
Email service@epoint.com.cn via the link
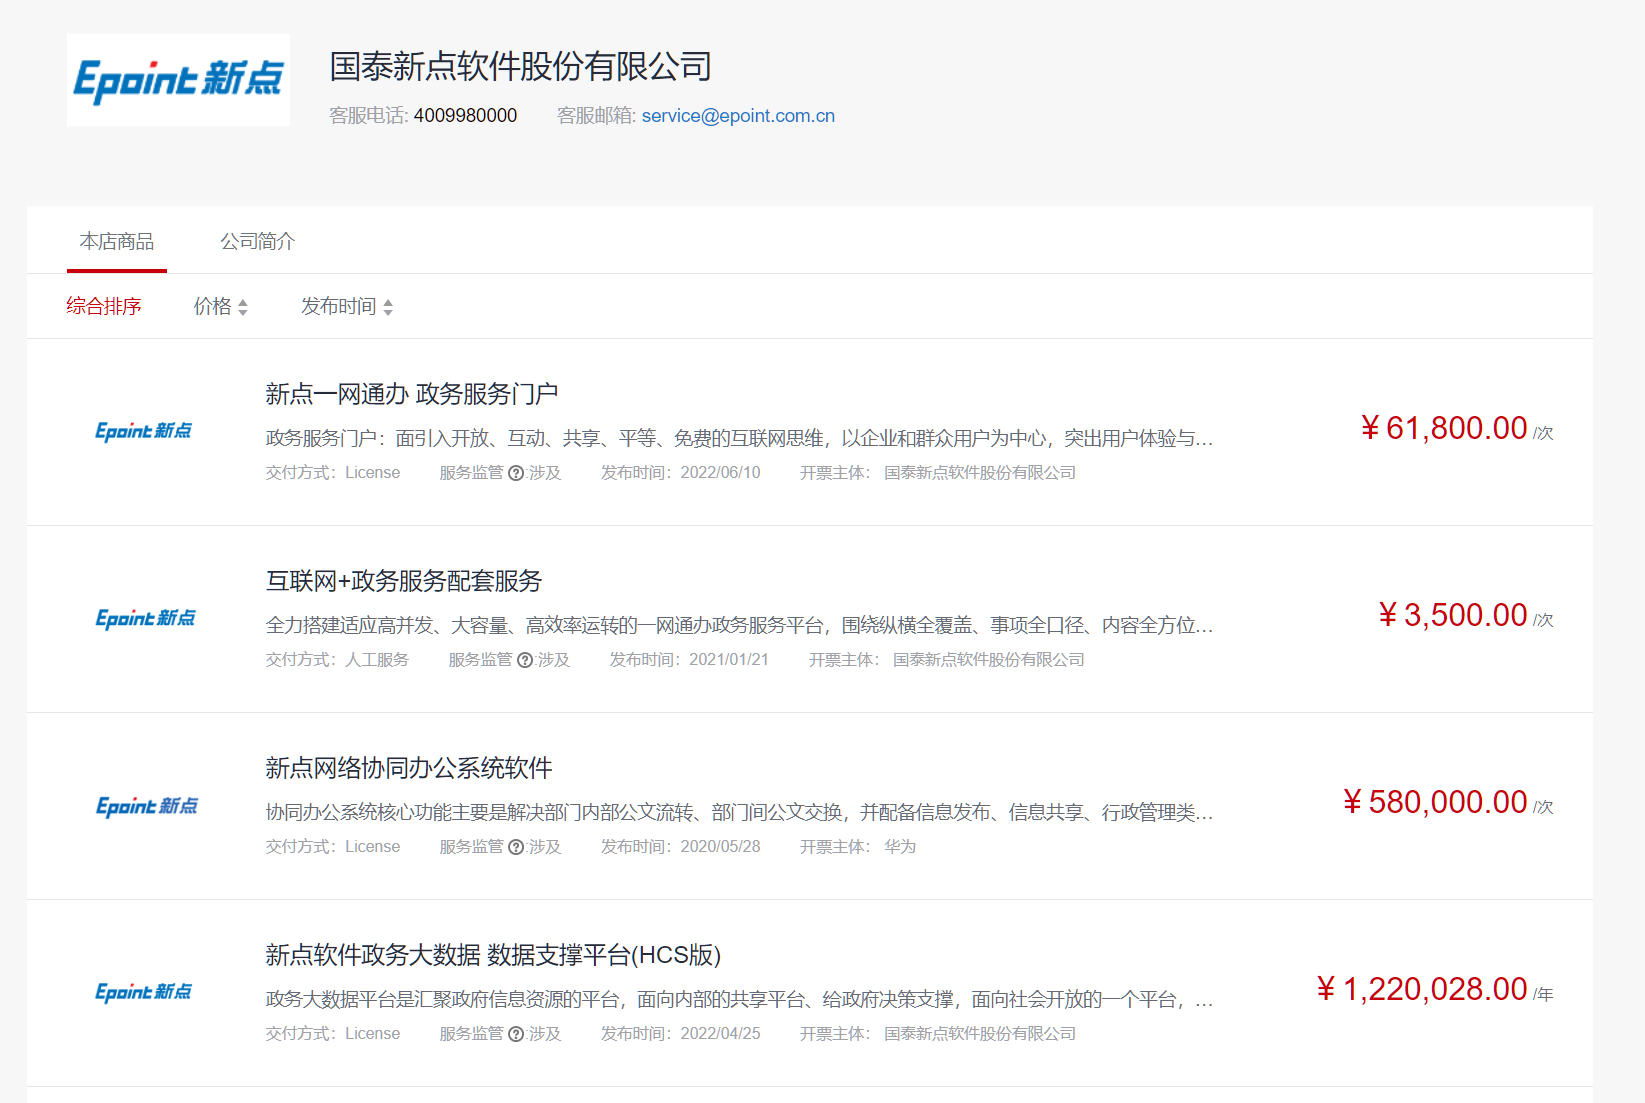pos(738,116)
